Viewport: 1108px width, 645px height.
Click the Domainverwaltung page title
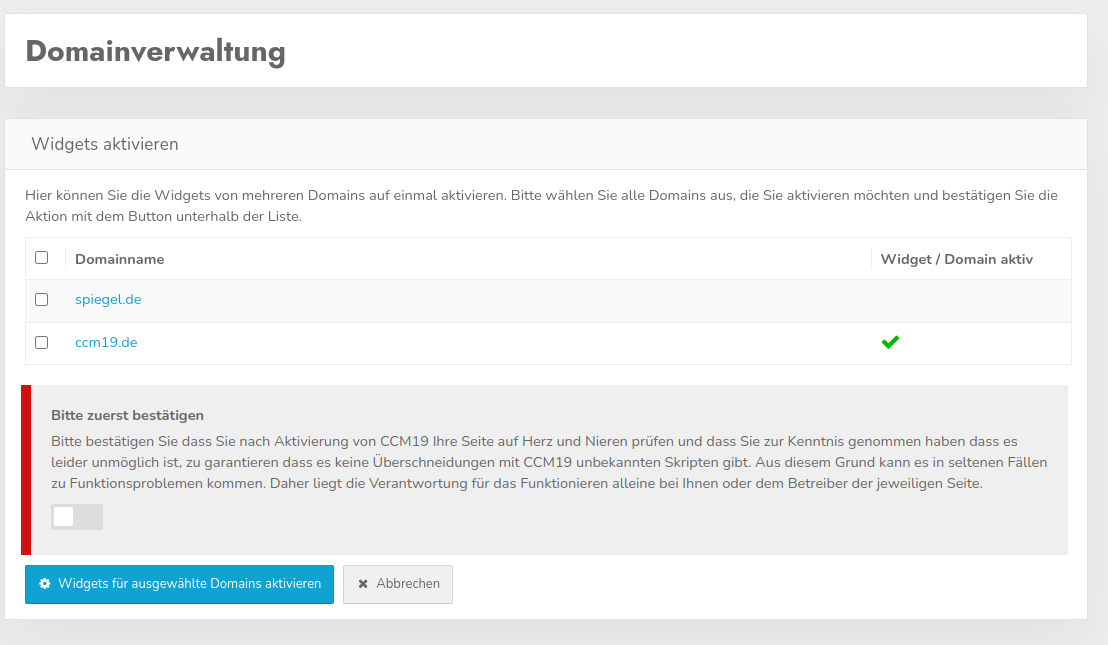[156, 51]
